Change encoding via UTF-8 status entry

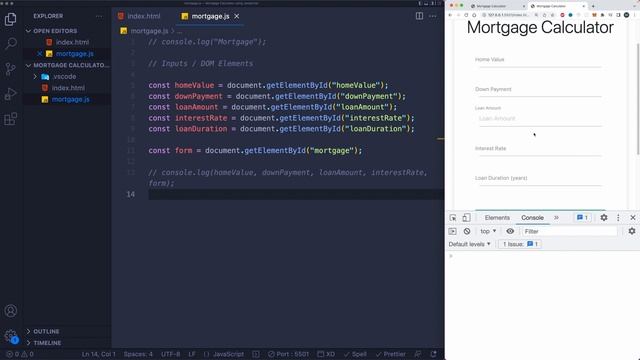(170, 354)
